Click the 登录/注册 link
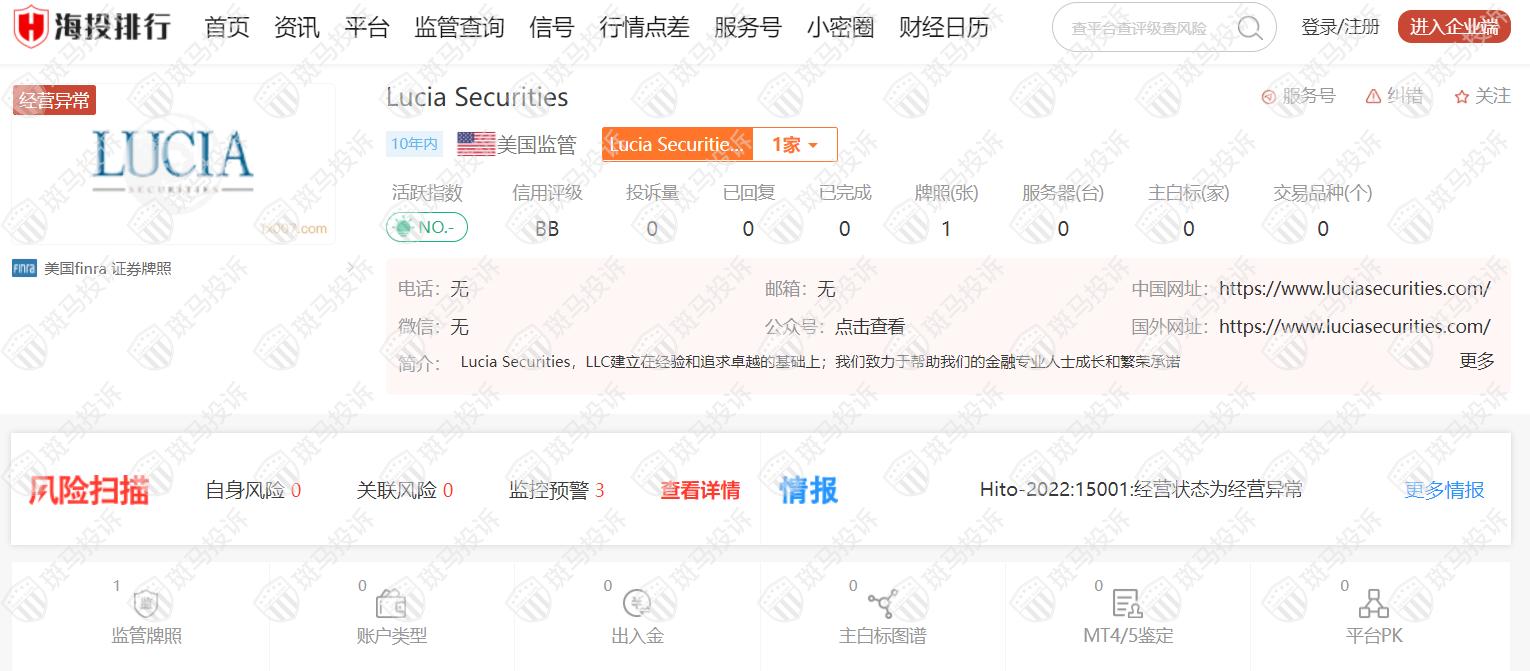This screenshot has height=671, width=1530. (x=1340, y=27)
